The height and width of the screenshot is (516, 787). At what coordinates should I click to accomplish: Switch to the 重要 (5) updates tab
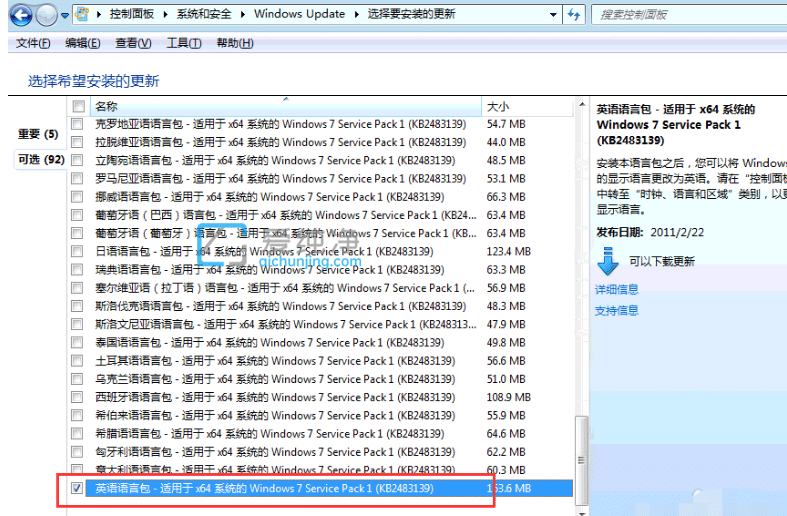[x=38, y=135]
